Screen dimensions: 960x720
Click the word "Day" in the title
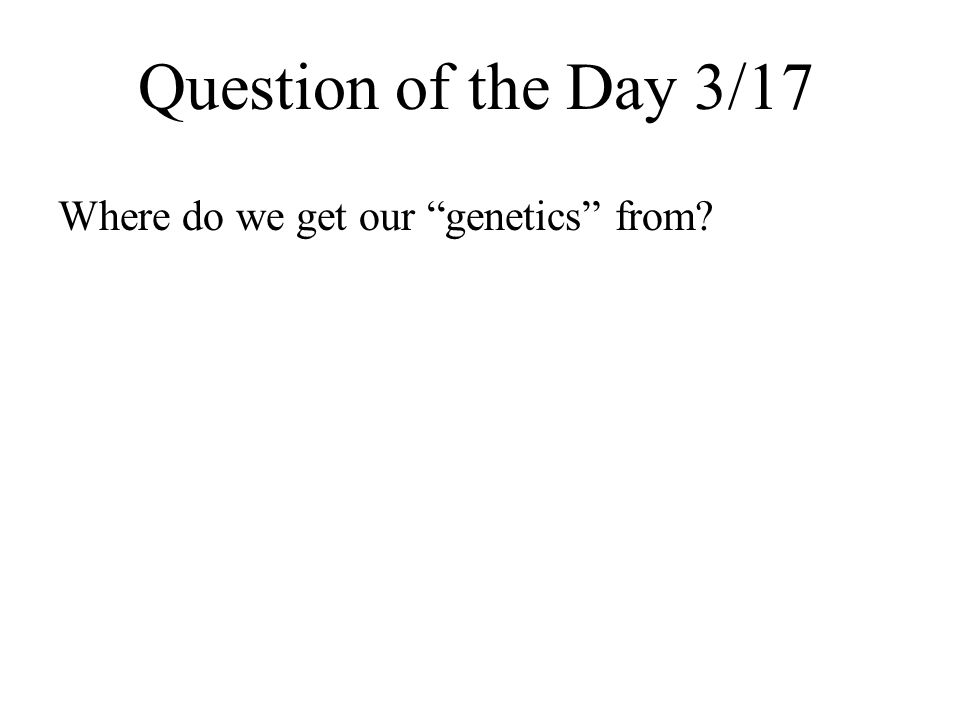point(620,92)
